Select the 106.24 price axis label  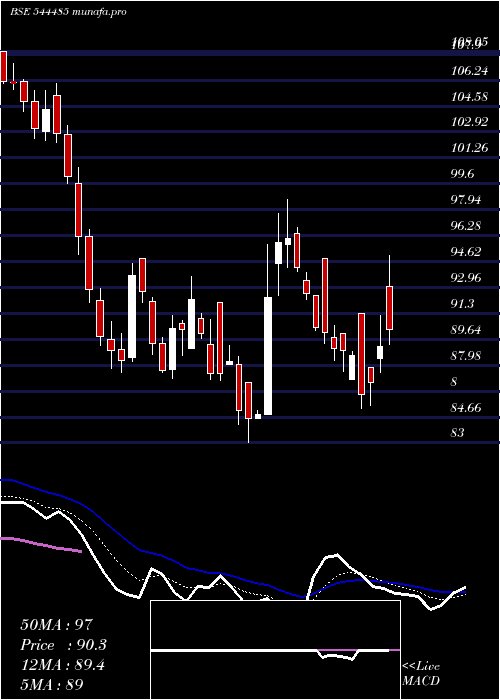coord(470,70)
